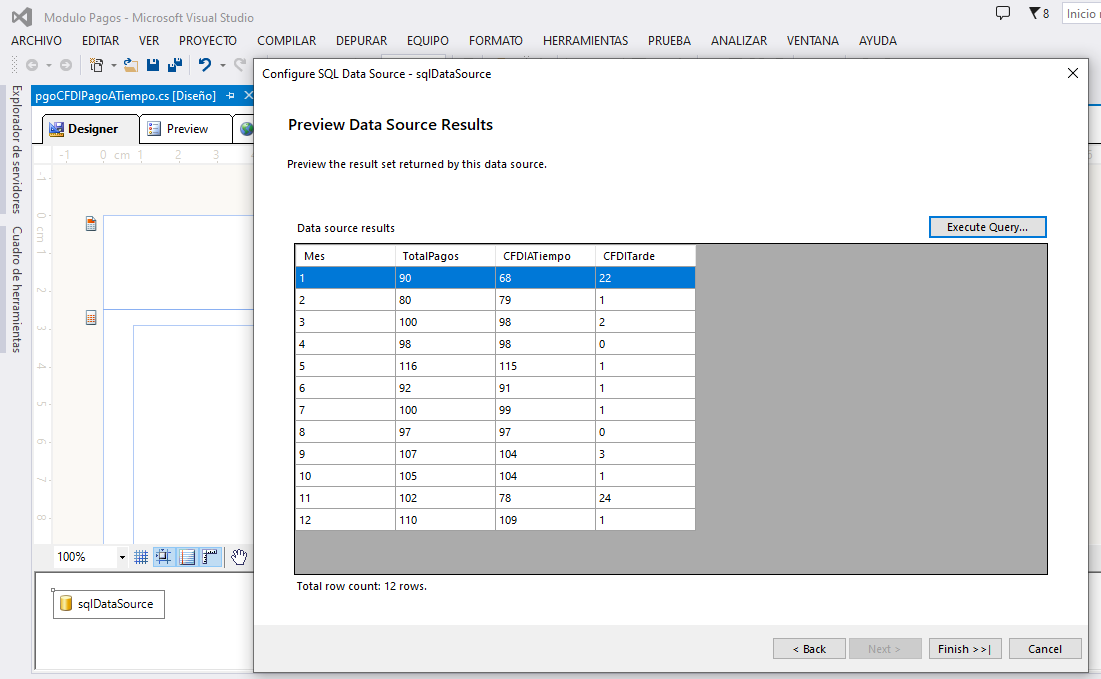This screenshot has width=1101, height=679.
Task: Open the 100% zoom dropdown
Action: (x=122, y=557)
